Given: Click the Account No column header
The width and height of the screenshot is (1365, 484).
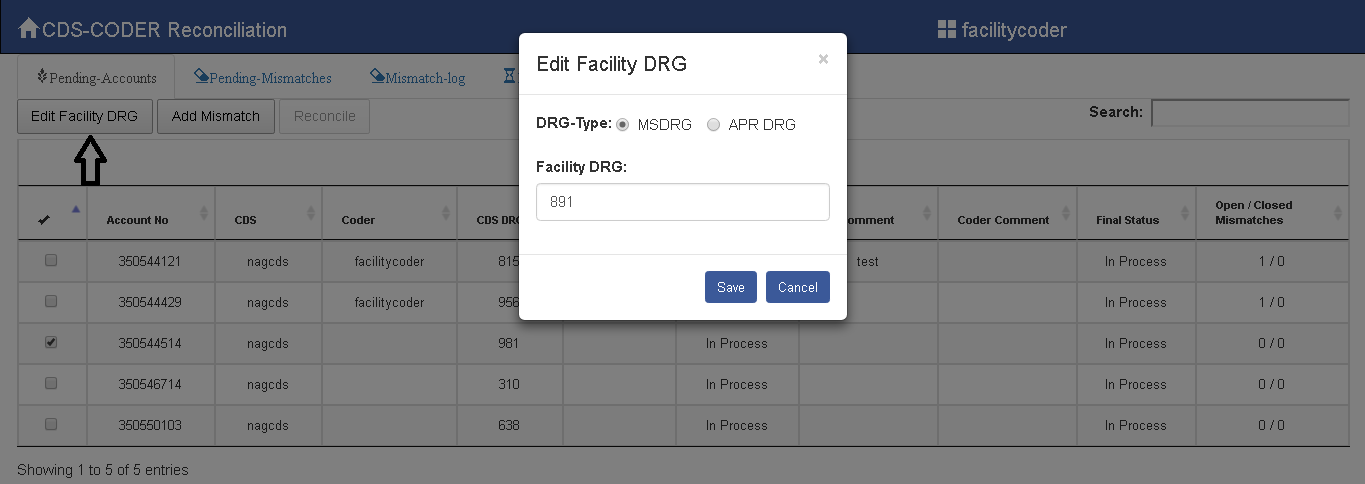Looking at the screenshot, I should 138,220.
